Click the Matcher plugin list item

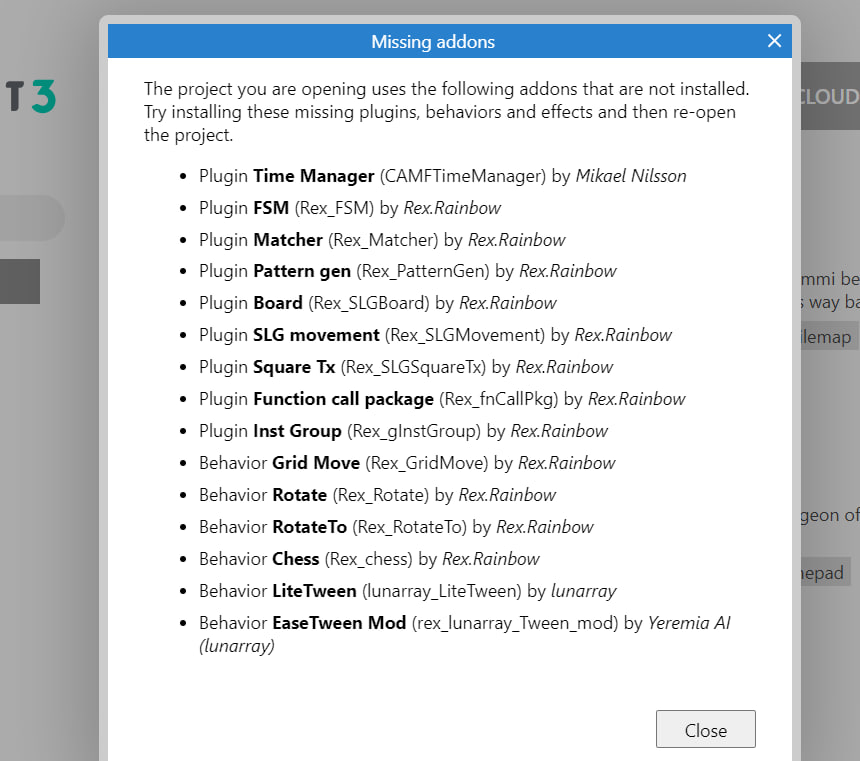382,240
